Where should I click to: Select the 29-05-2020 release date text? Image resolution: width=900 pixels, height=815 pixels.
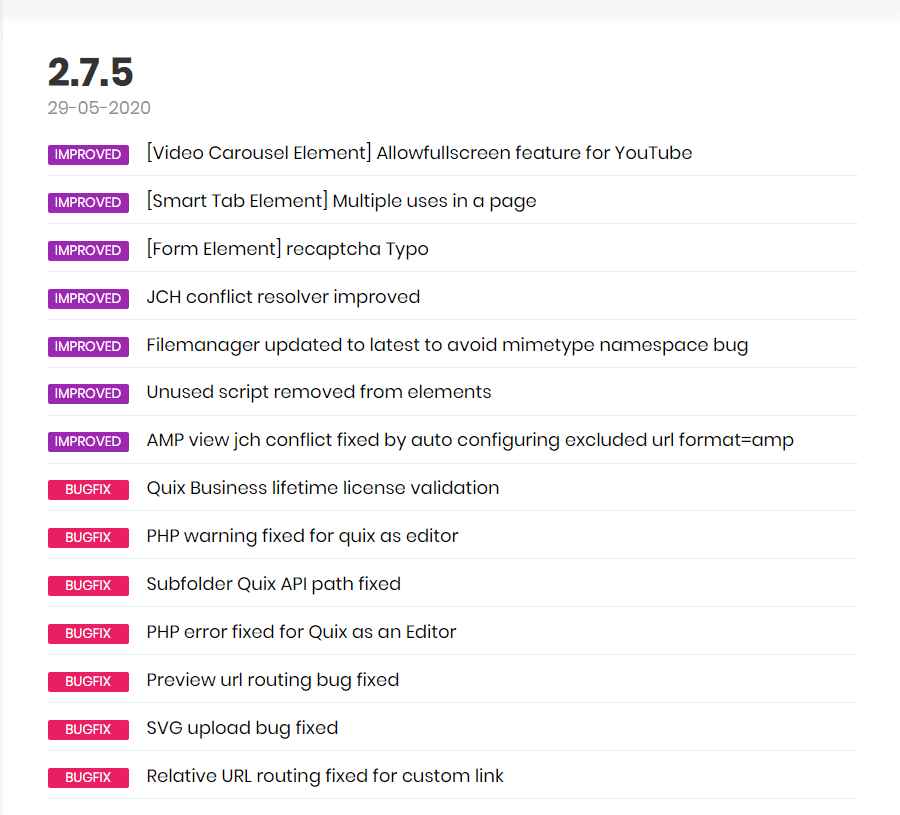click(99, 107)
